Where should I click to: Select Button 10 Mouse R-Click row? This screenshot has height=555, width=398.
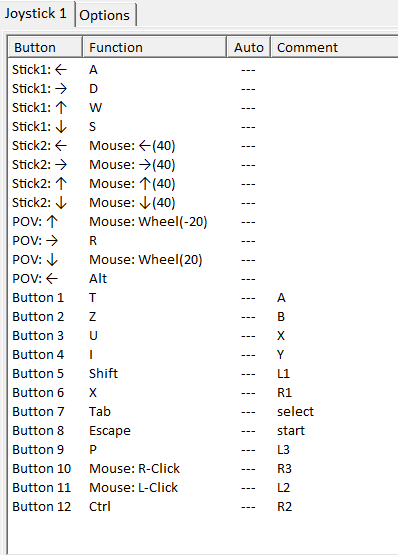tap(203, 469)
